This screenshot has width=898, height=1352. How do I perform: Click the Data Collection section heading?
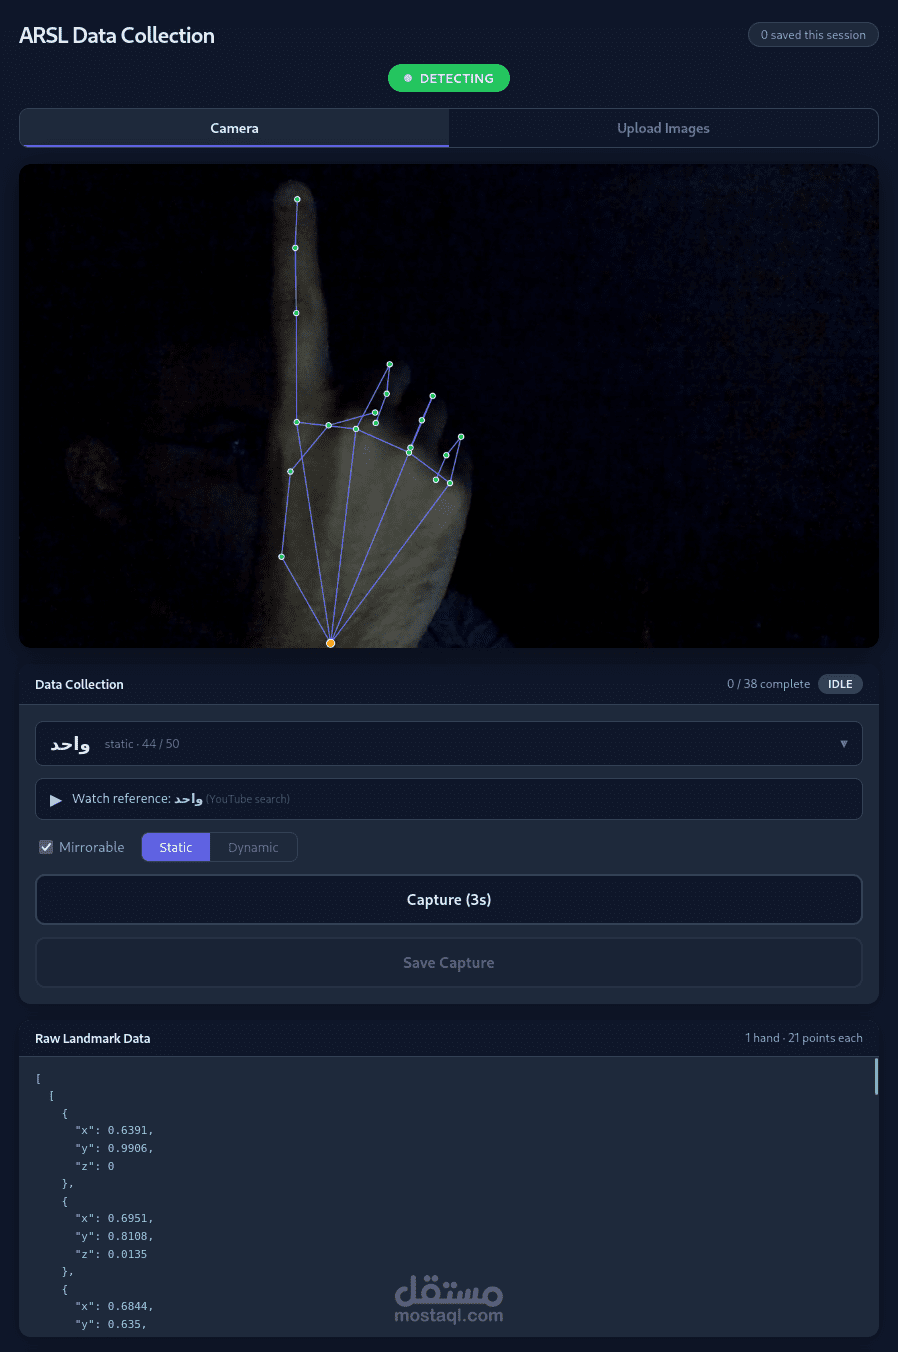[x=79, y=684]
